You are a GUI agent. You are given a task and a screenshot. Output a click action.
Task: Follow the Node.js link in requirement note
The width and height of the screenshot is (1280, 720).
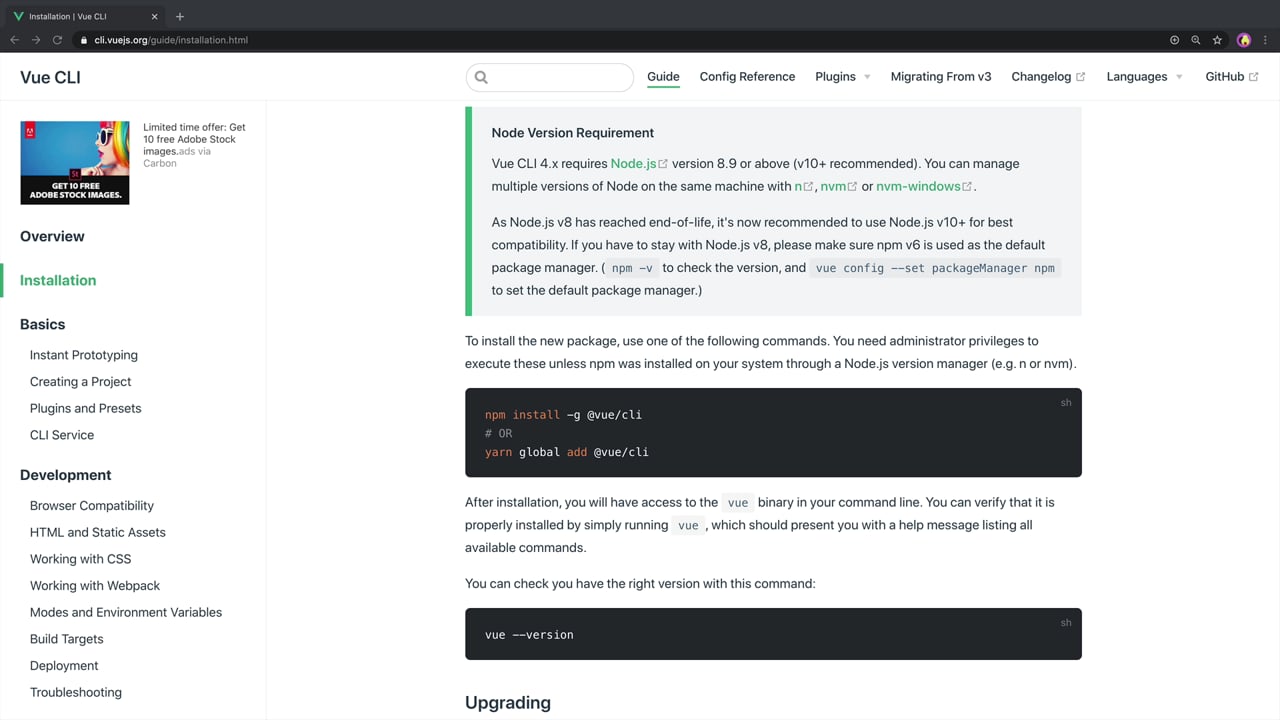[634, 163]
